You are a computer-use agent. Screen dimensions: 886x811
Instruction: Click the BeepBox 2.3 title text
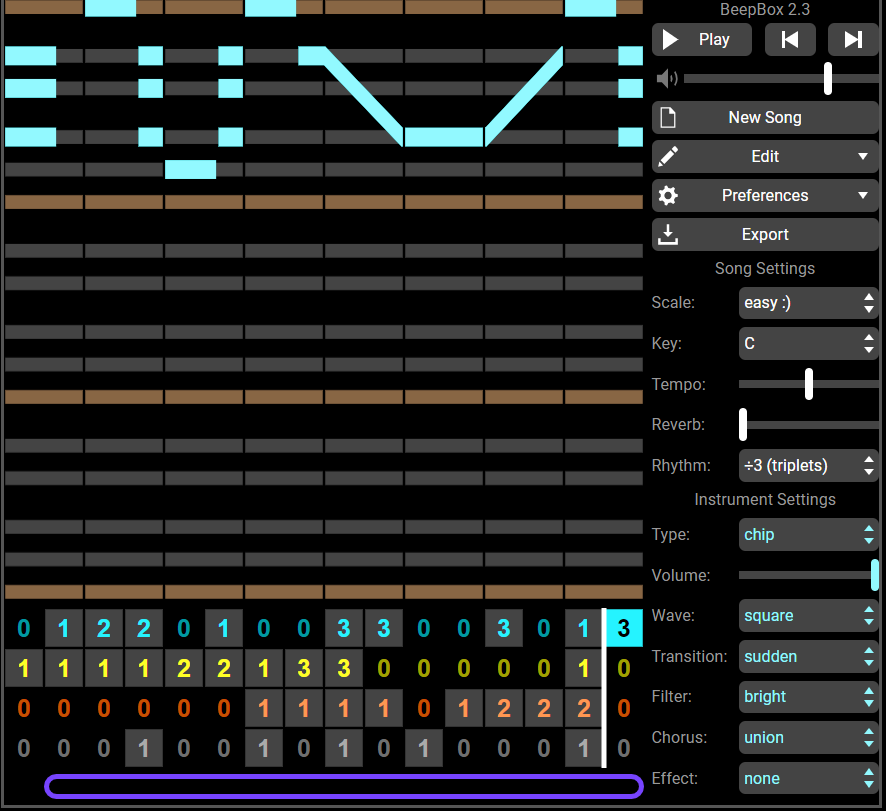[765, 9]
